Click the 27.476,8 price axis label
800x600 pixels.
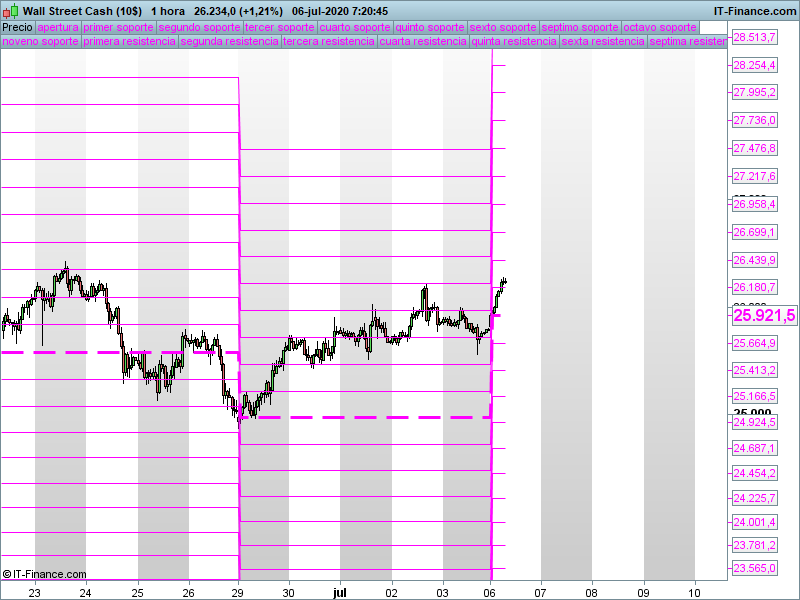pyautogui.click(x=755, y=148)
